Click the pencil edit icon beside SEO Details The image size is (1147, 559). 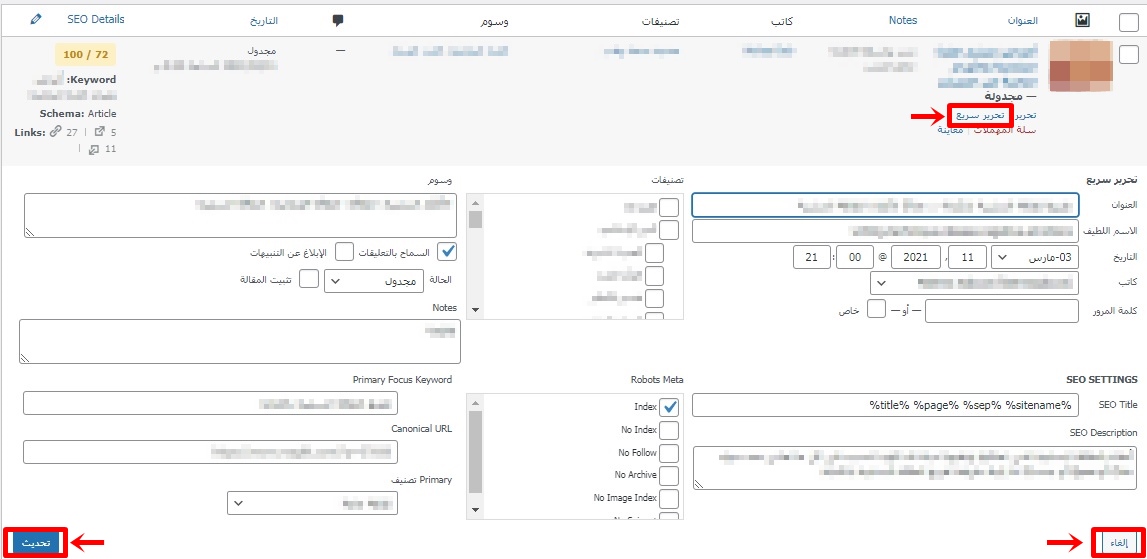[x=37, y=19]
